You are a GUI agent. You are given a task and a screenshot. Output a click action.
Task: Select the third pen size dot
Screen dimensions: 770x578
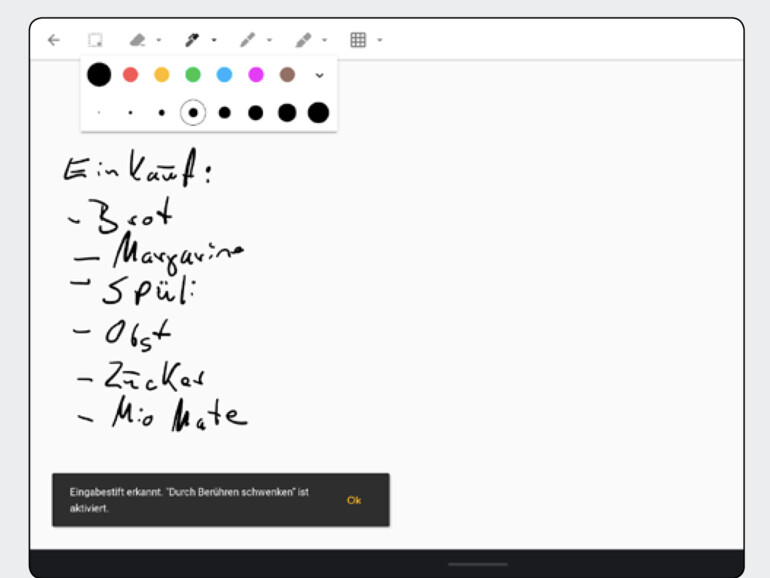click(162, 113)
